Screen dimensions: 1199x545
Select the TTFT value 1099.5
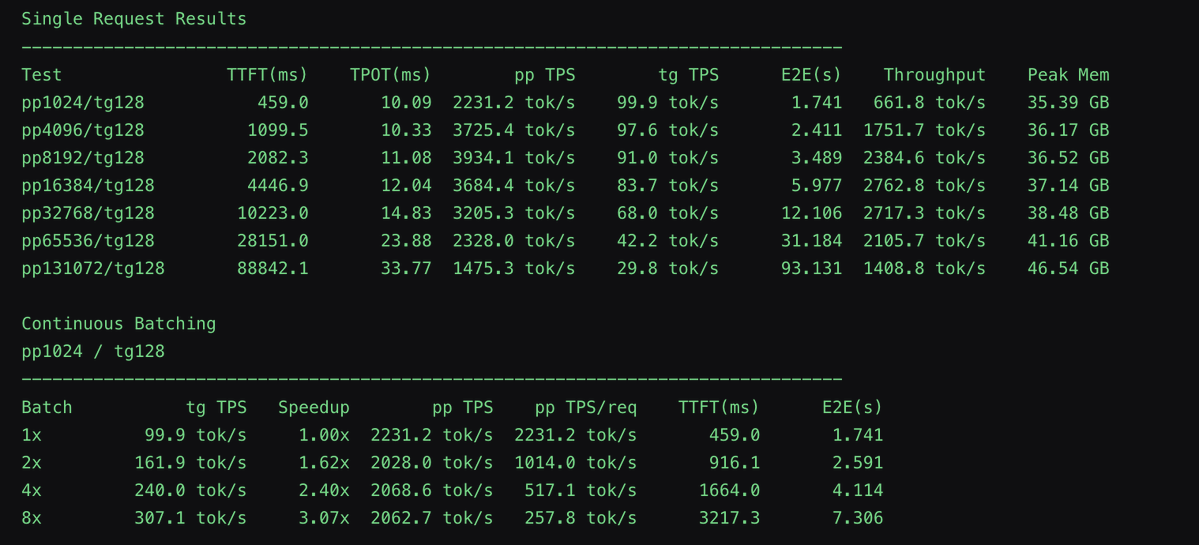pos(278,130)
